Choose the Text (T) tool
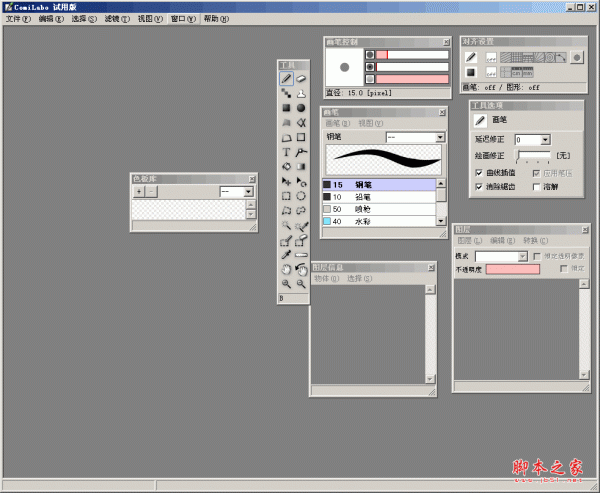Viewport: 600px width, 493px height. coord(286,152)
